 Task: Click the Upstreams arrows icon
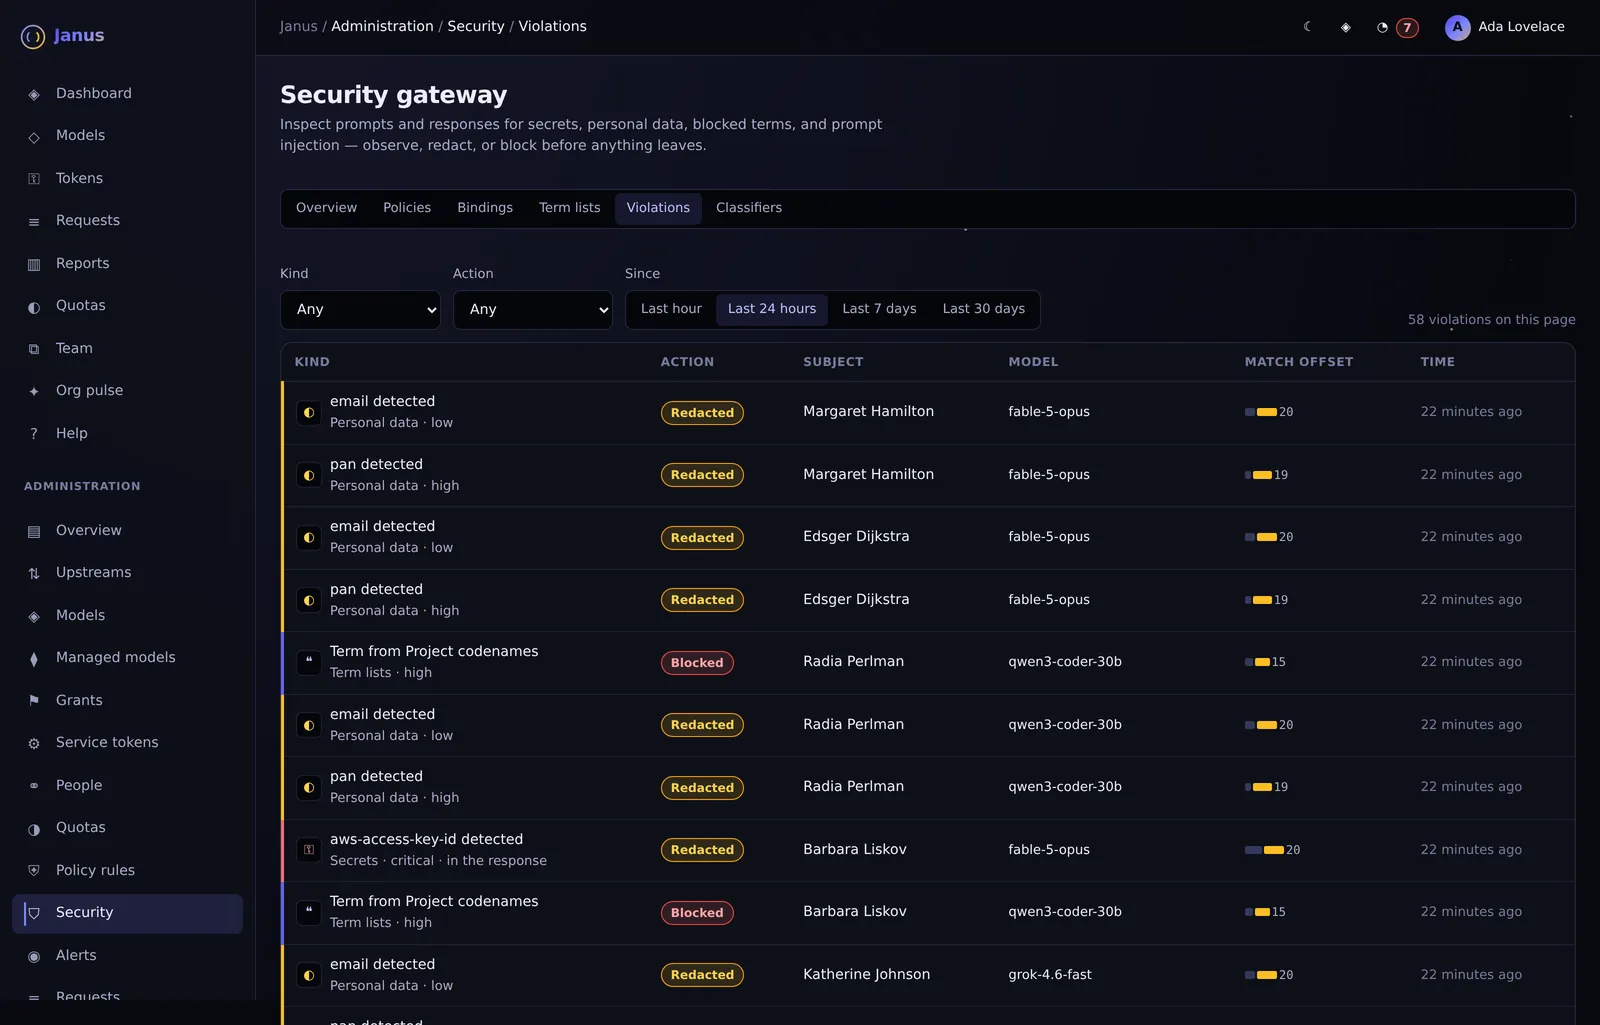pos(34,573)
